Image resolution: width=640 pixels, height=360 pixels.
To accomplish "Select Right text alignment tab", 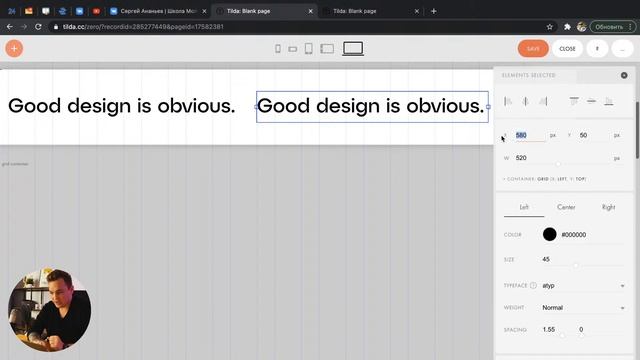I will click(x=608, y=207).
